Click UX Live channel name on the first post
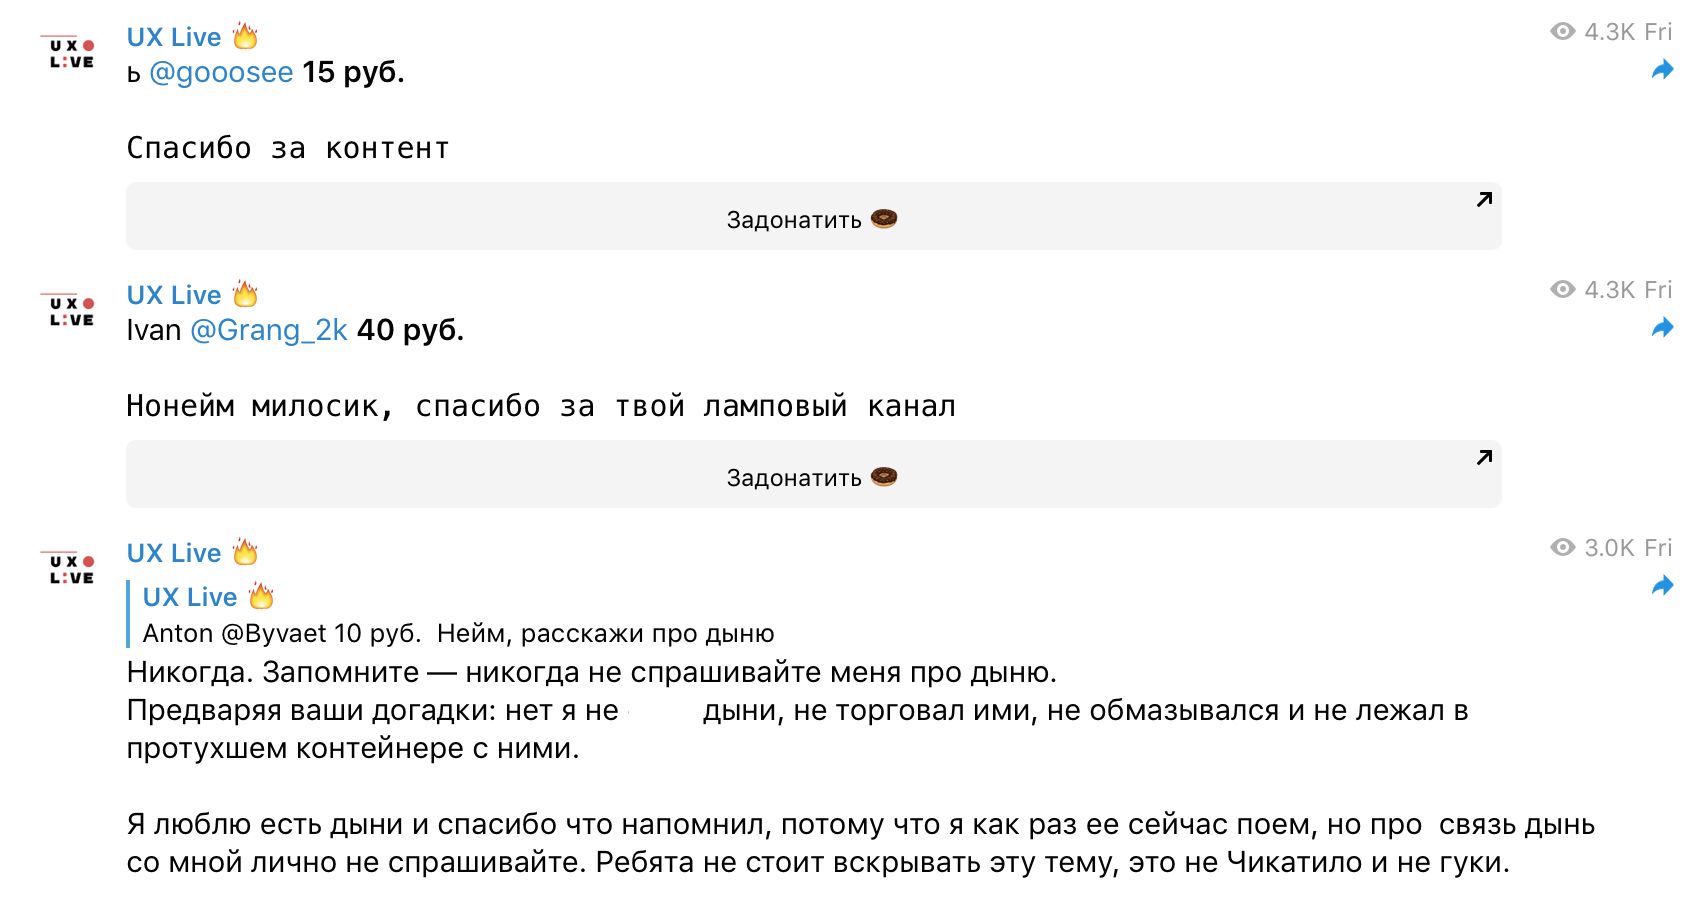The image size is (1704, 912). [174, 37]
